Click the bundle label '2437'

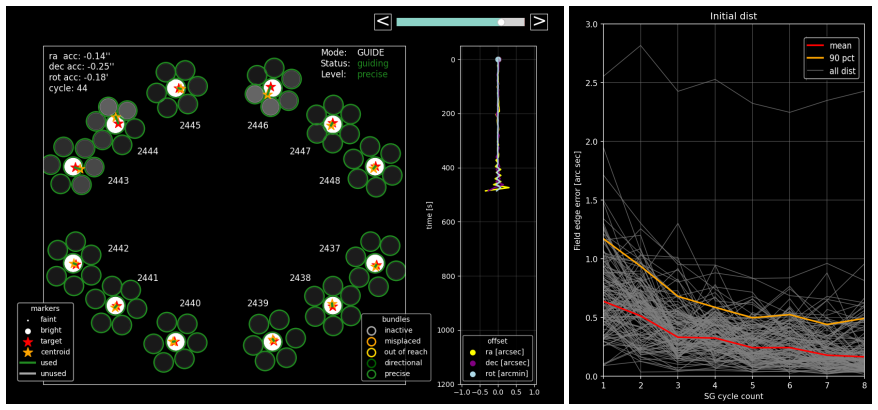[x=330, y=248]
